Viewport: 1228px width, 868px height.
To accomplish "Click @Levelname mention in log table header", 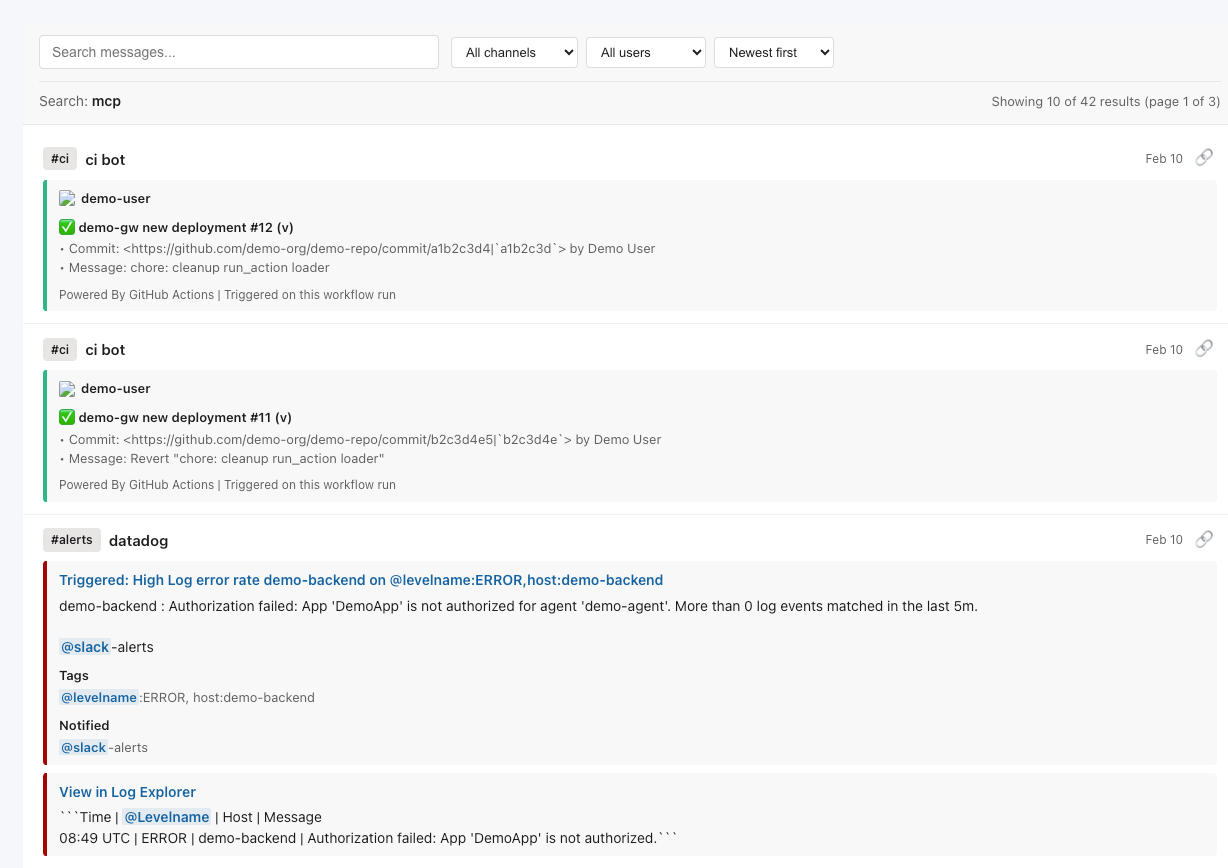I will click(167, 817).
